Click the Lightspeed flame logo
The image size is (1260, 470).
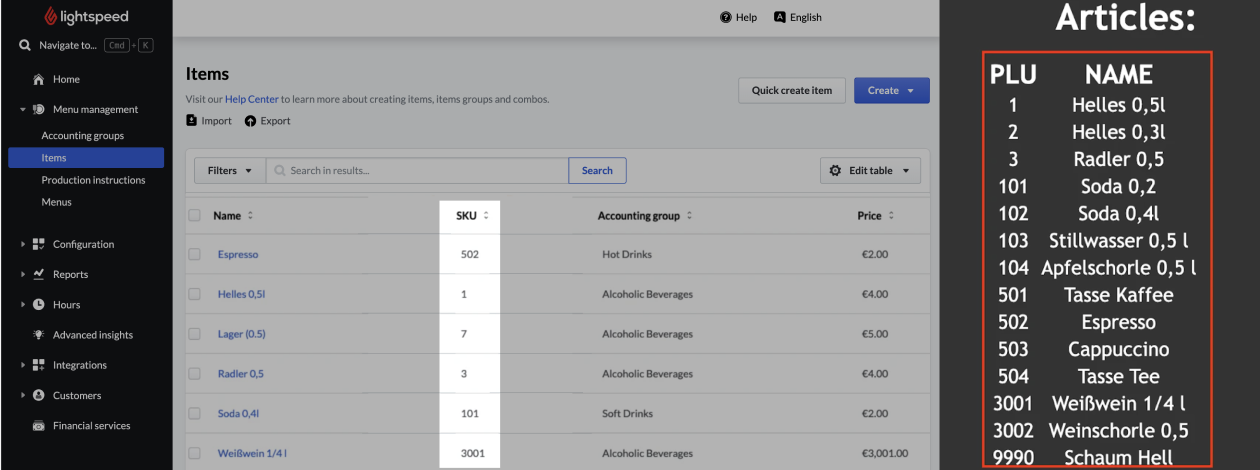pos(52,17)
